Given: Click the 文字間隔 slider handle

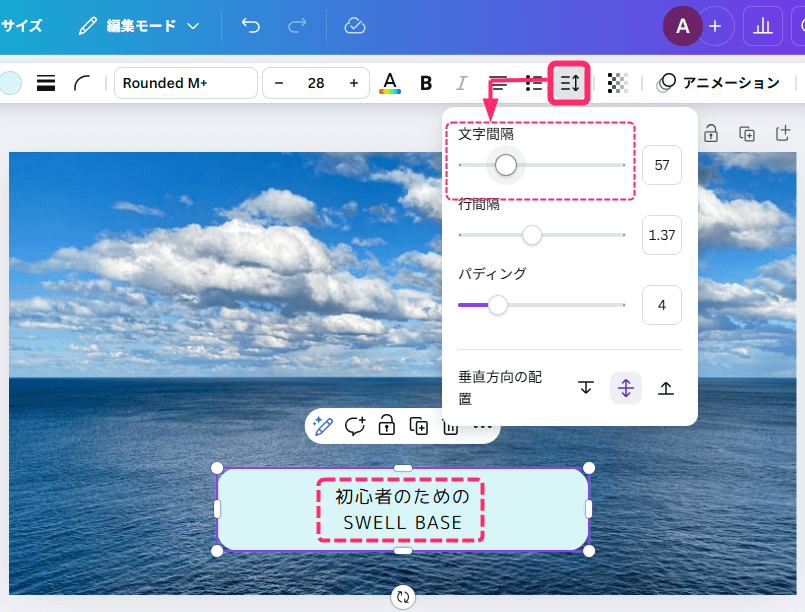Looking at the screenshot, I should point(506,165).
